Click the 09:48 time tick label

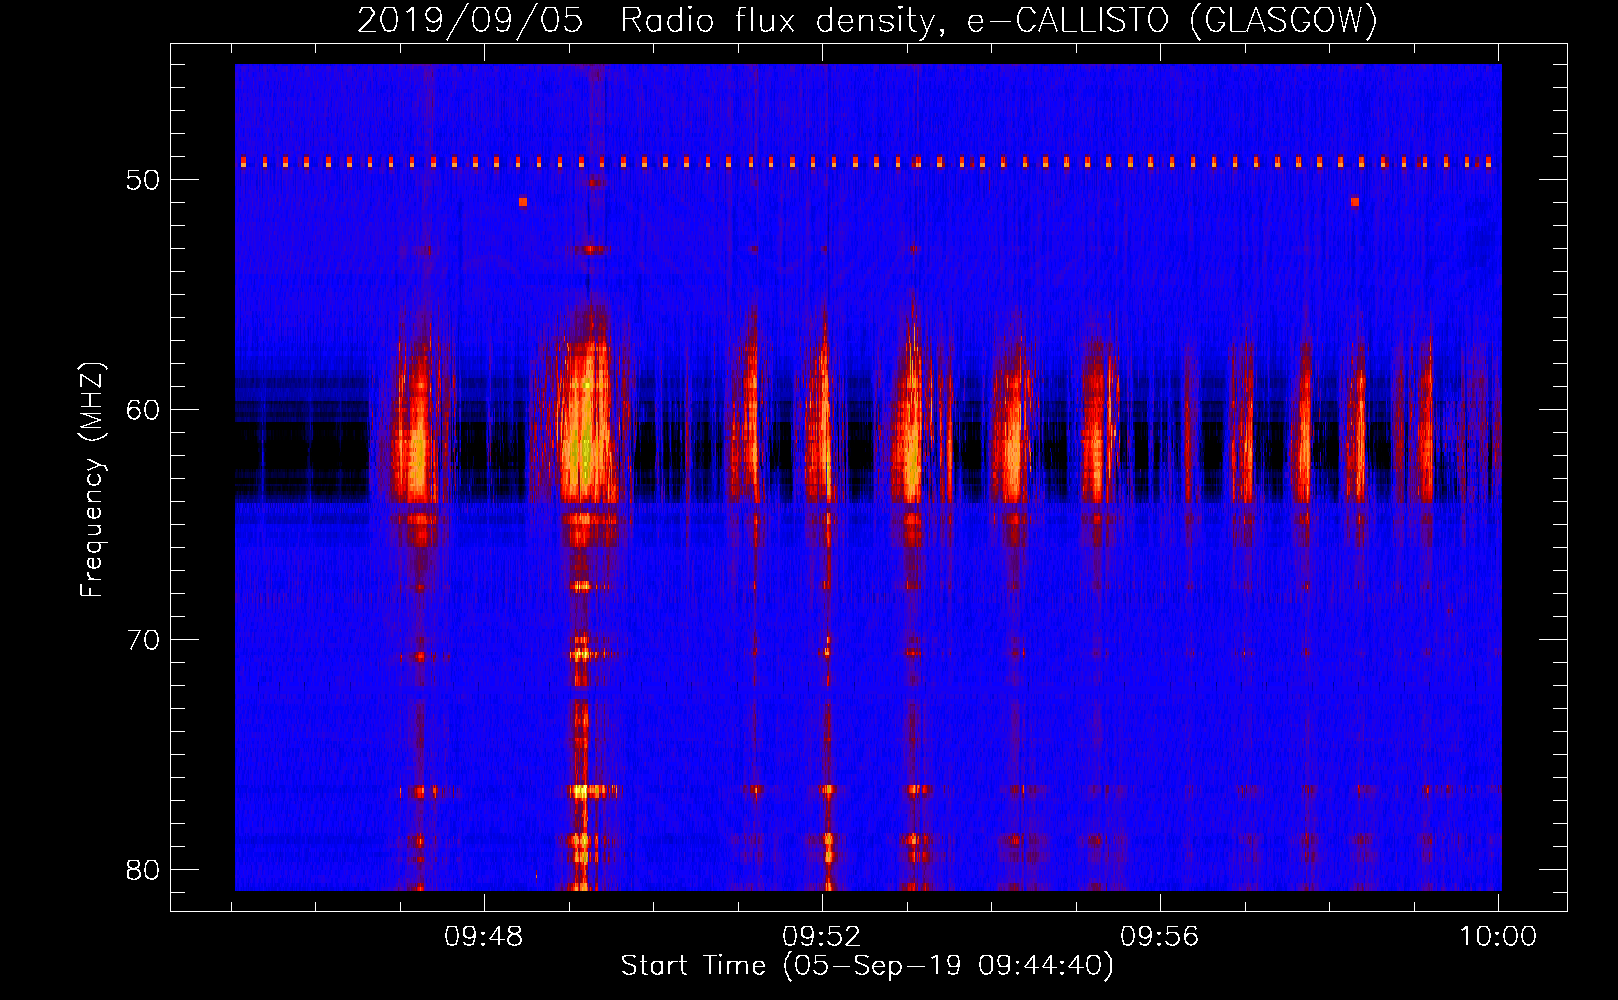tap(484, 937)
